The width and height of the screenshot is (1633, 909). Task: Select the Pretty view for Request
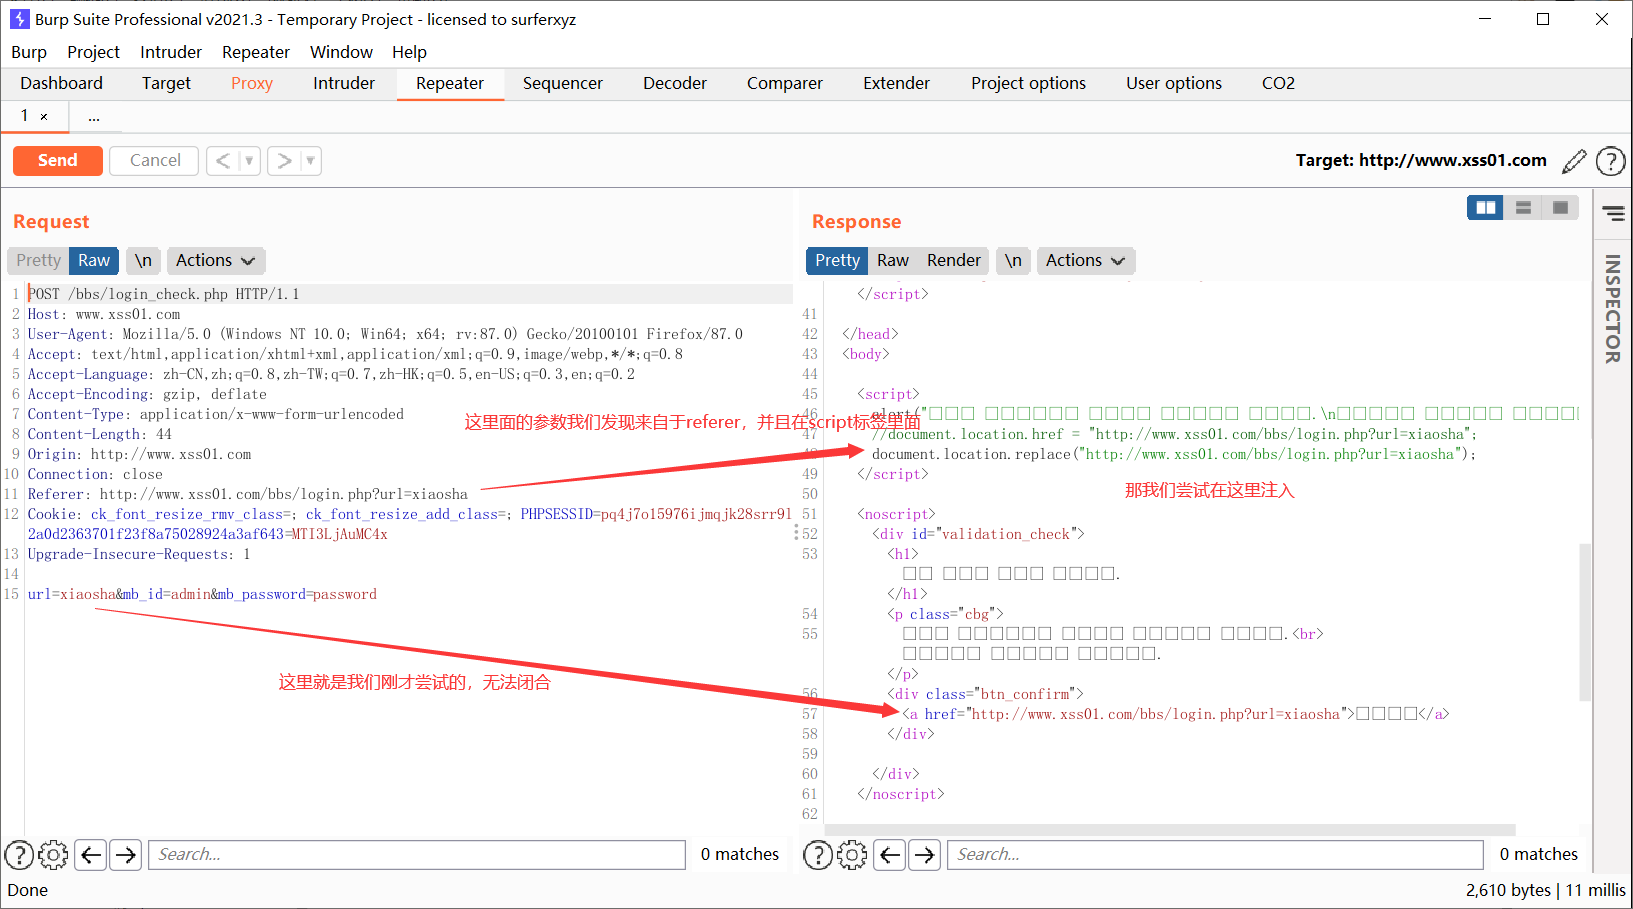[x=38, y=261]
